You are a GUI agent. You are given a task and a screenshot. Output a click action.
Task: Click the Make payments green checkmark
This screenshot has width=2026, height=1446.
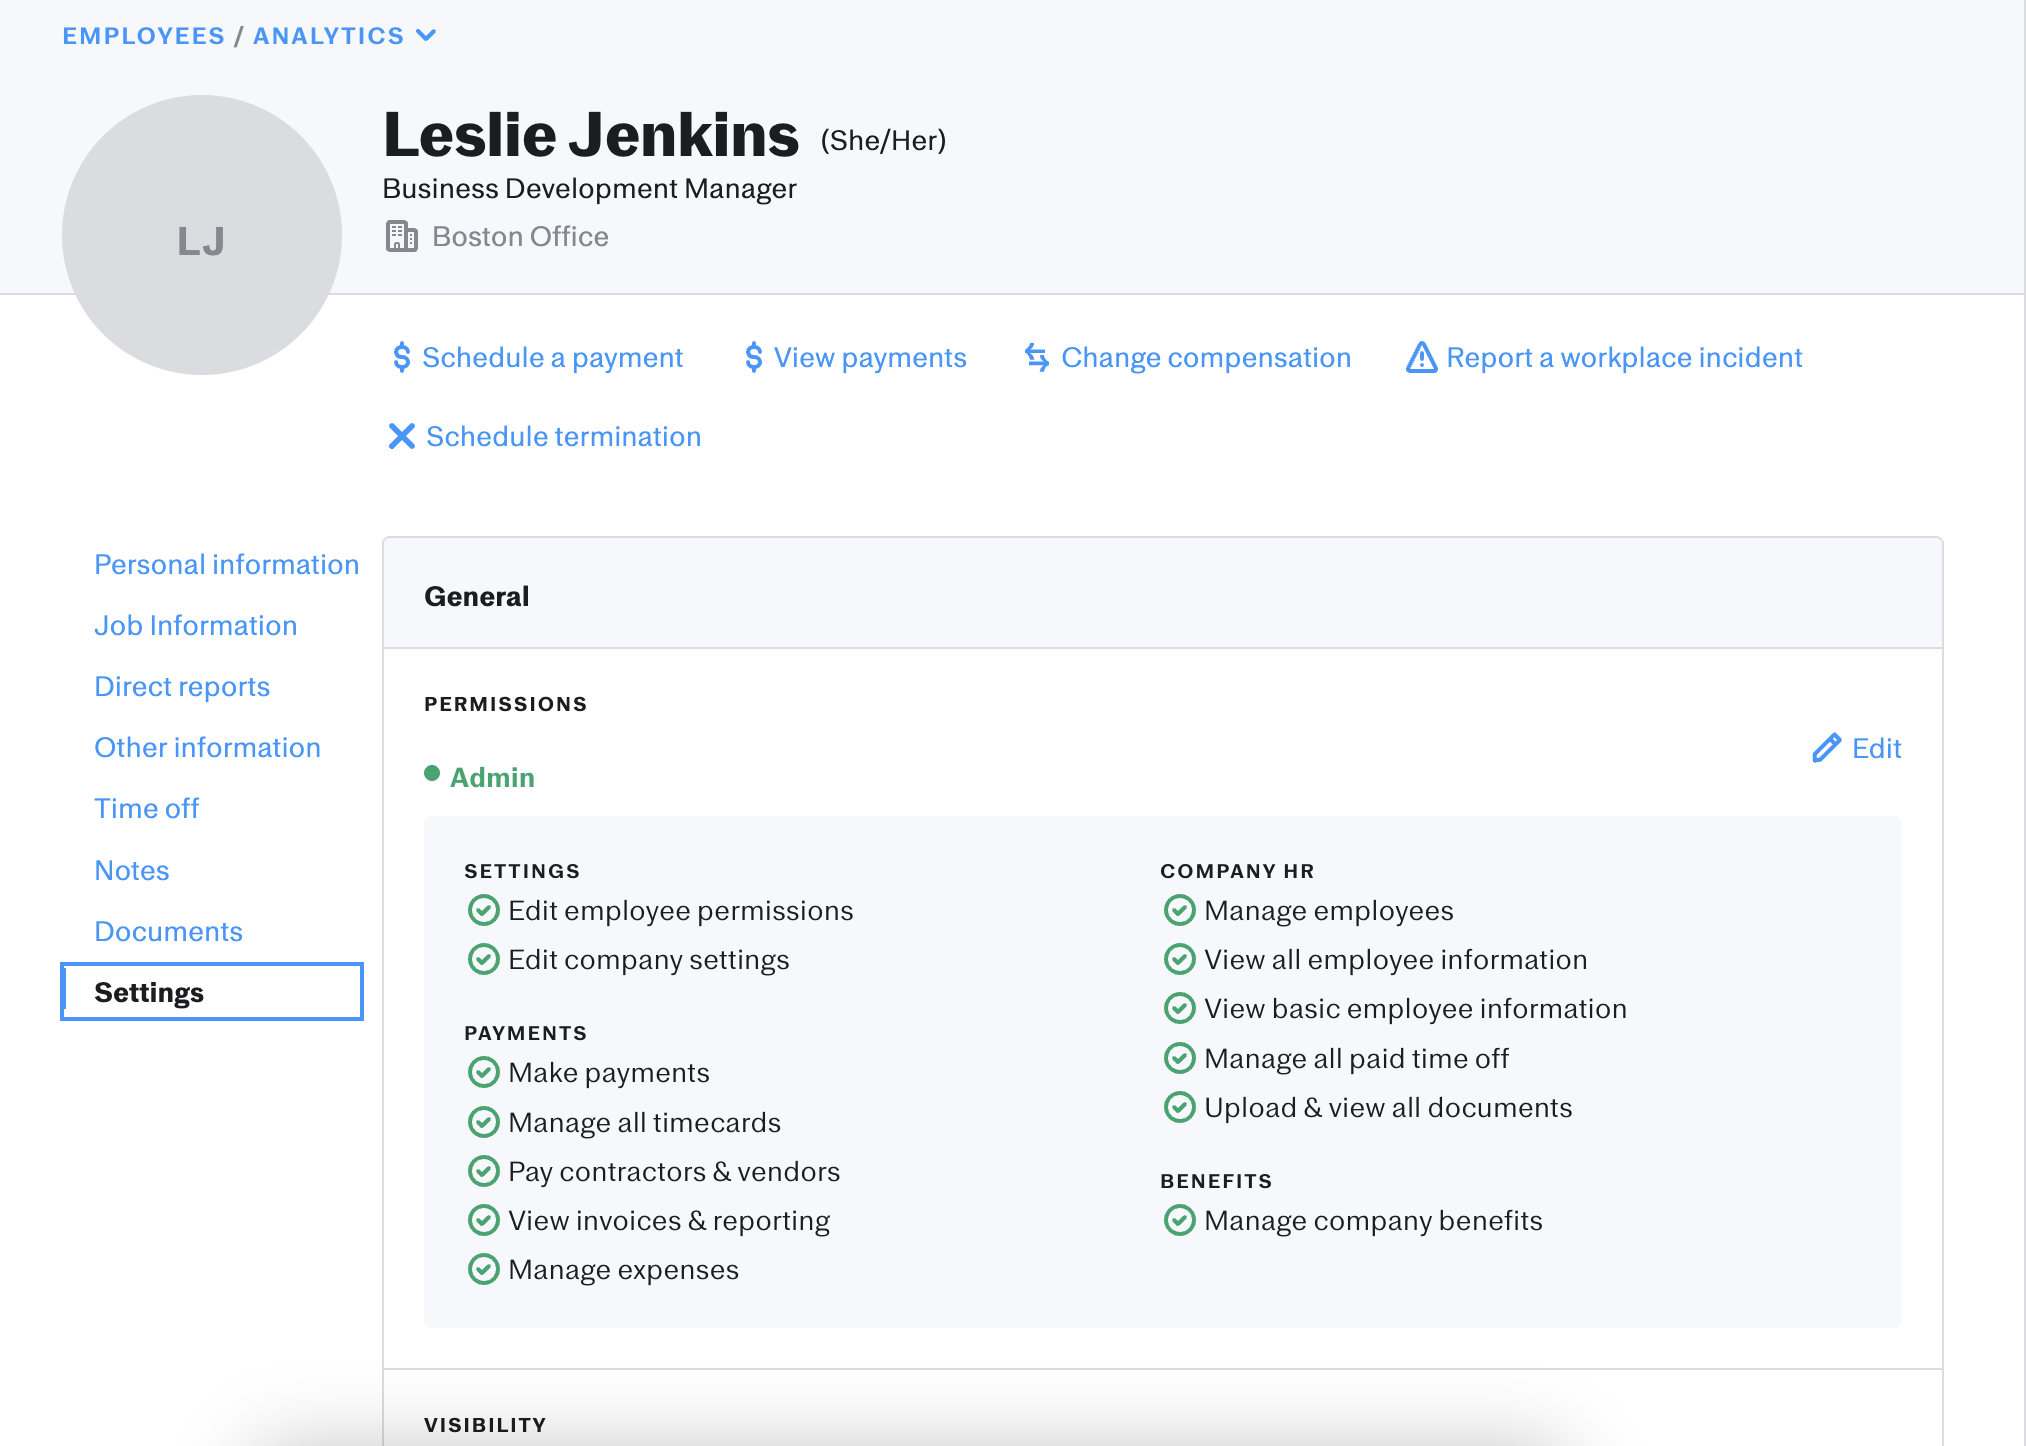coord(484,1072)
